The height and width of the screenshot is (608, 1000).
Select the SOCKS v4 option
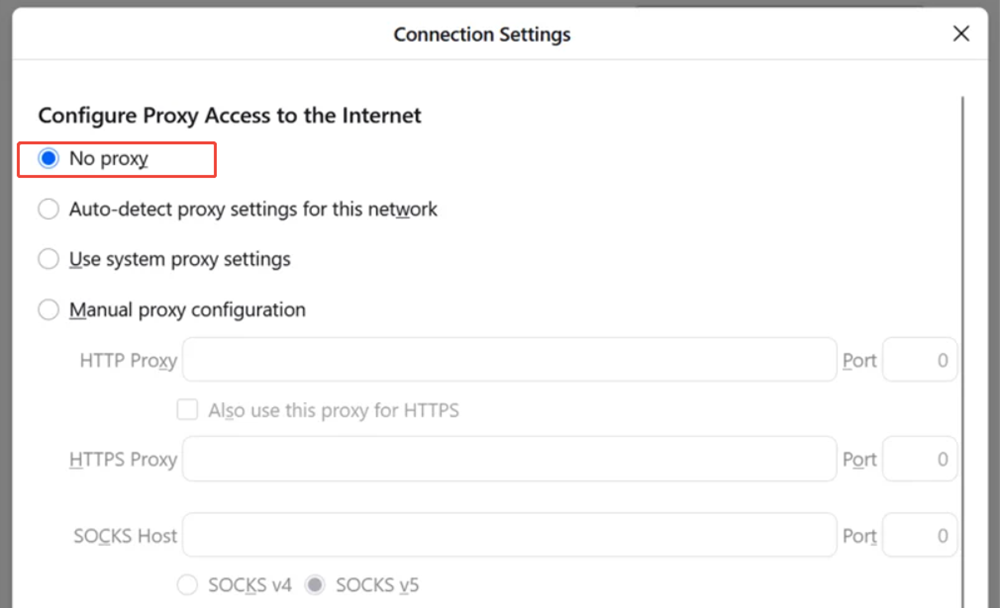click(187, 585)
